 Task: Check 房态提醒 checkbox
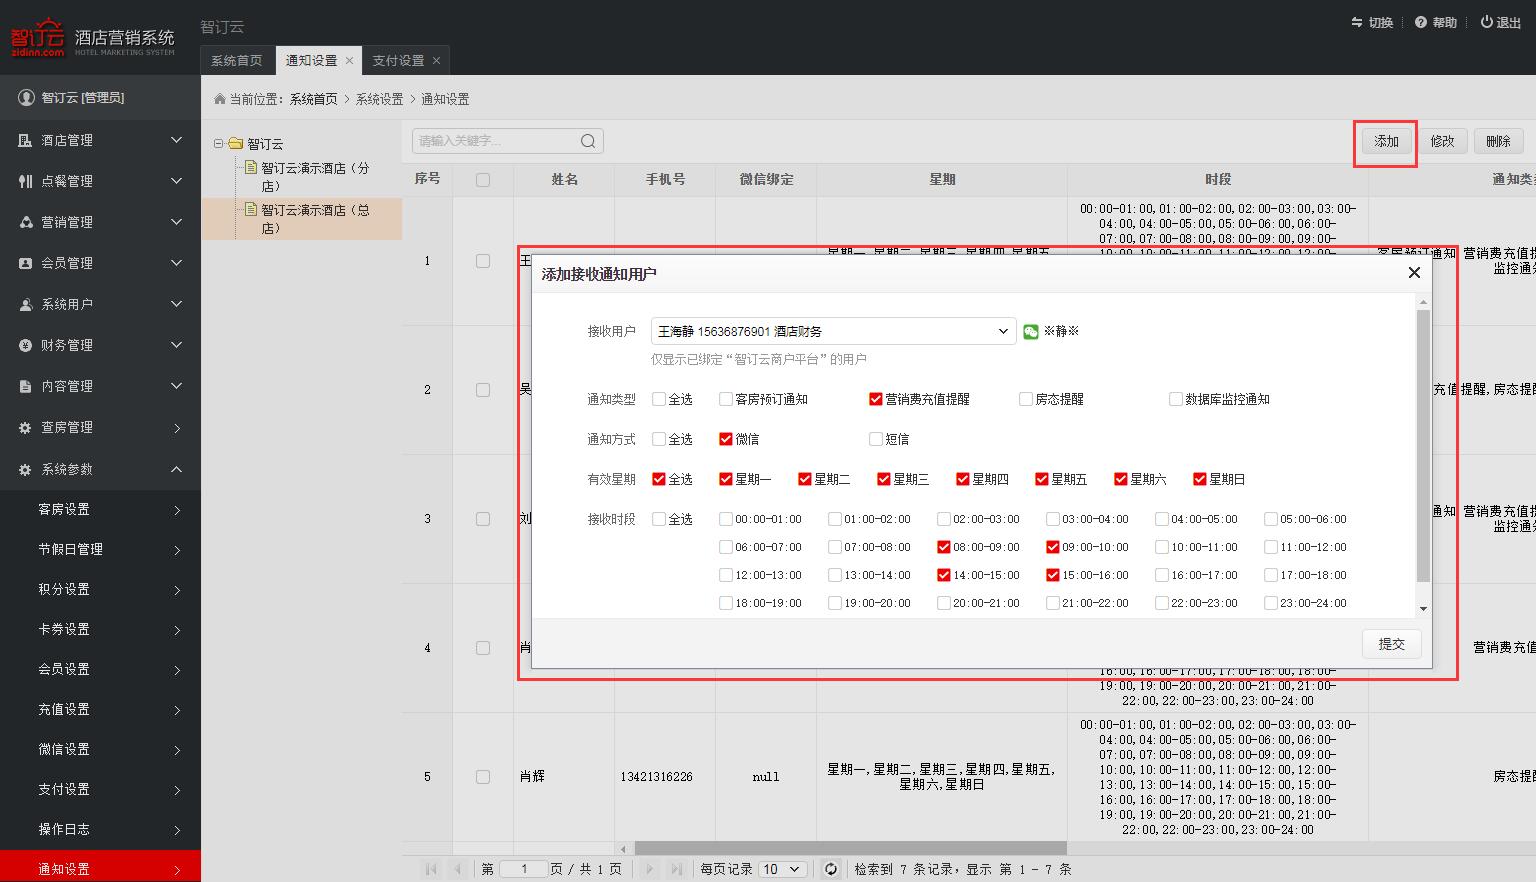pyautogui.click(x=1026, y=399)
